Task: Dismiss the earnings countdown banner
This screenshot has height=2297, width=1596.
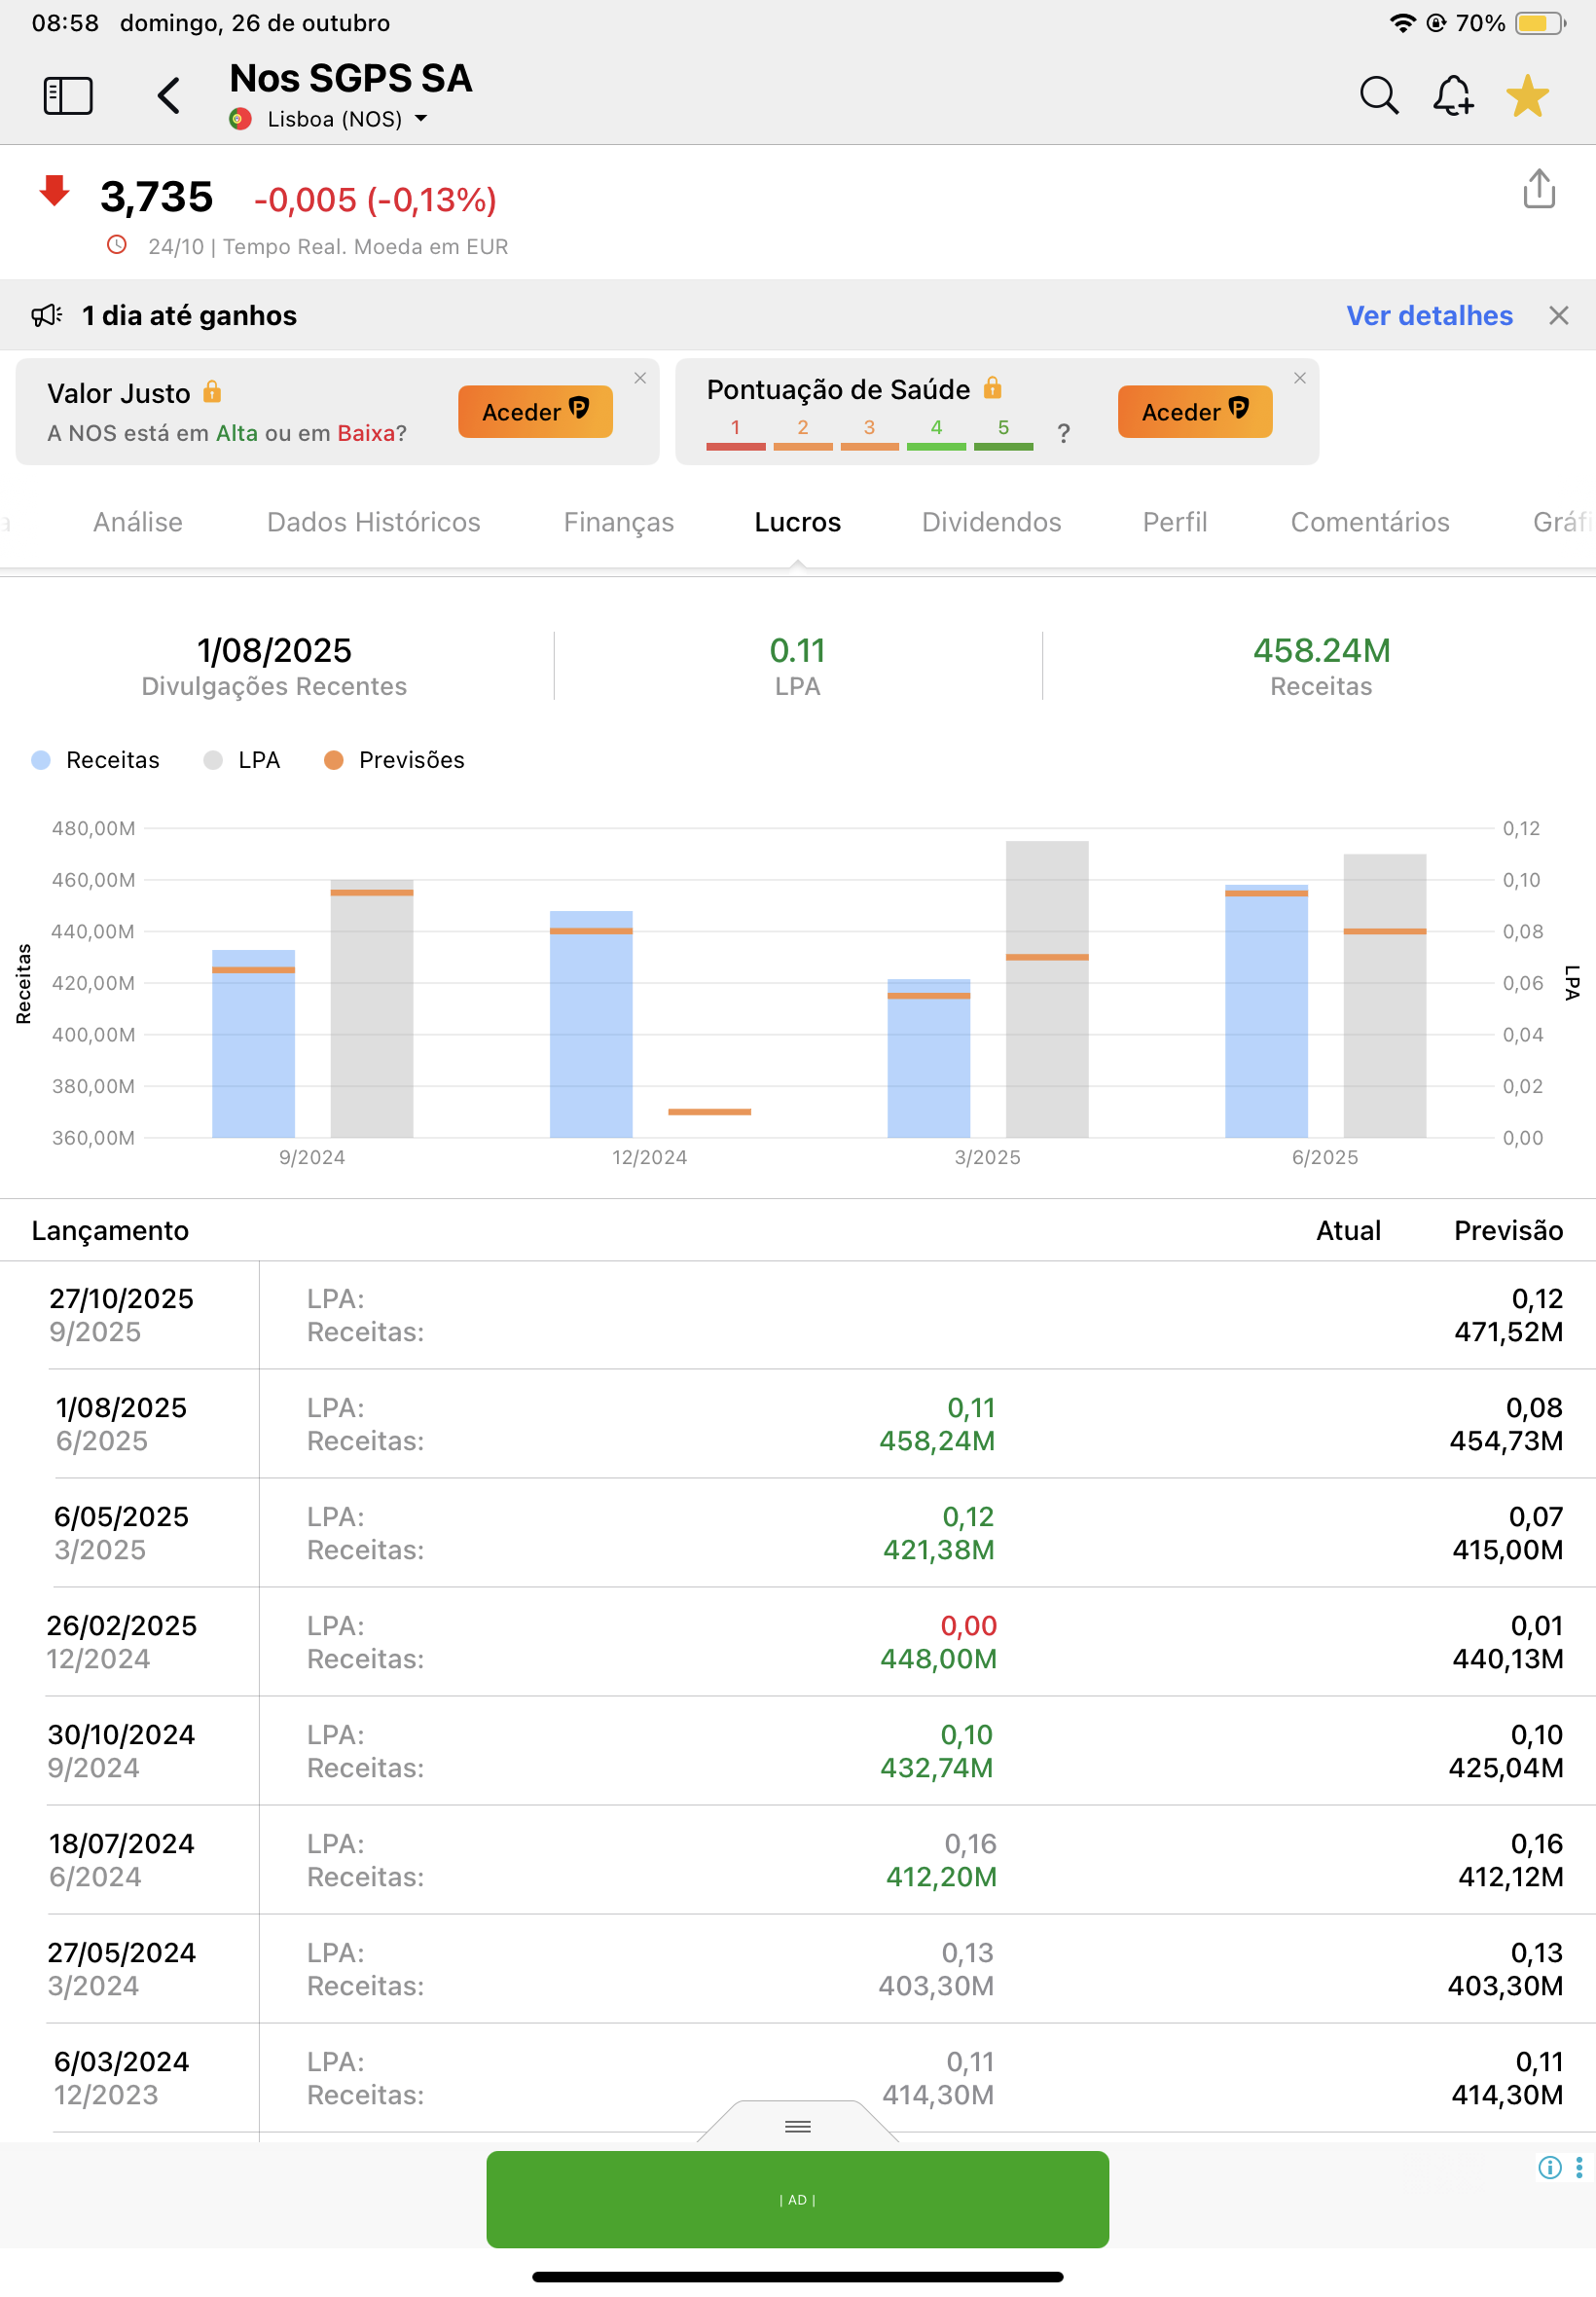Action: click(1558, 316)
